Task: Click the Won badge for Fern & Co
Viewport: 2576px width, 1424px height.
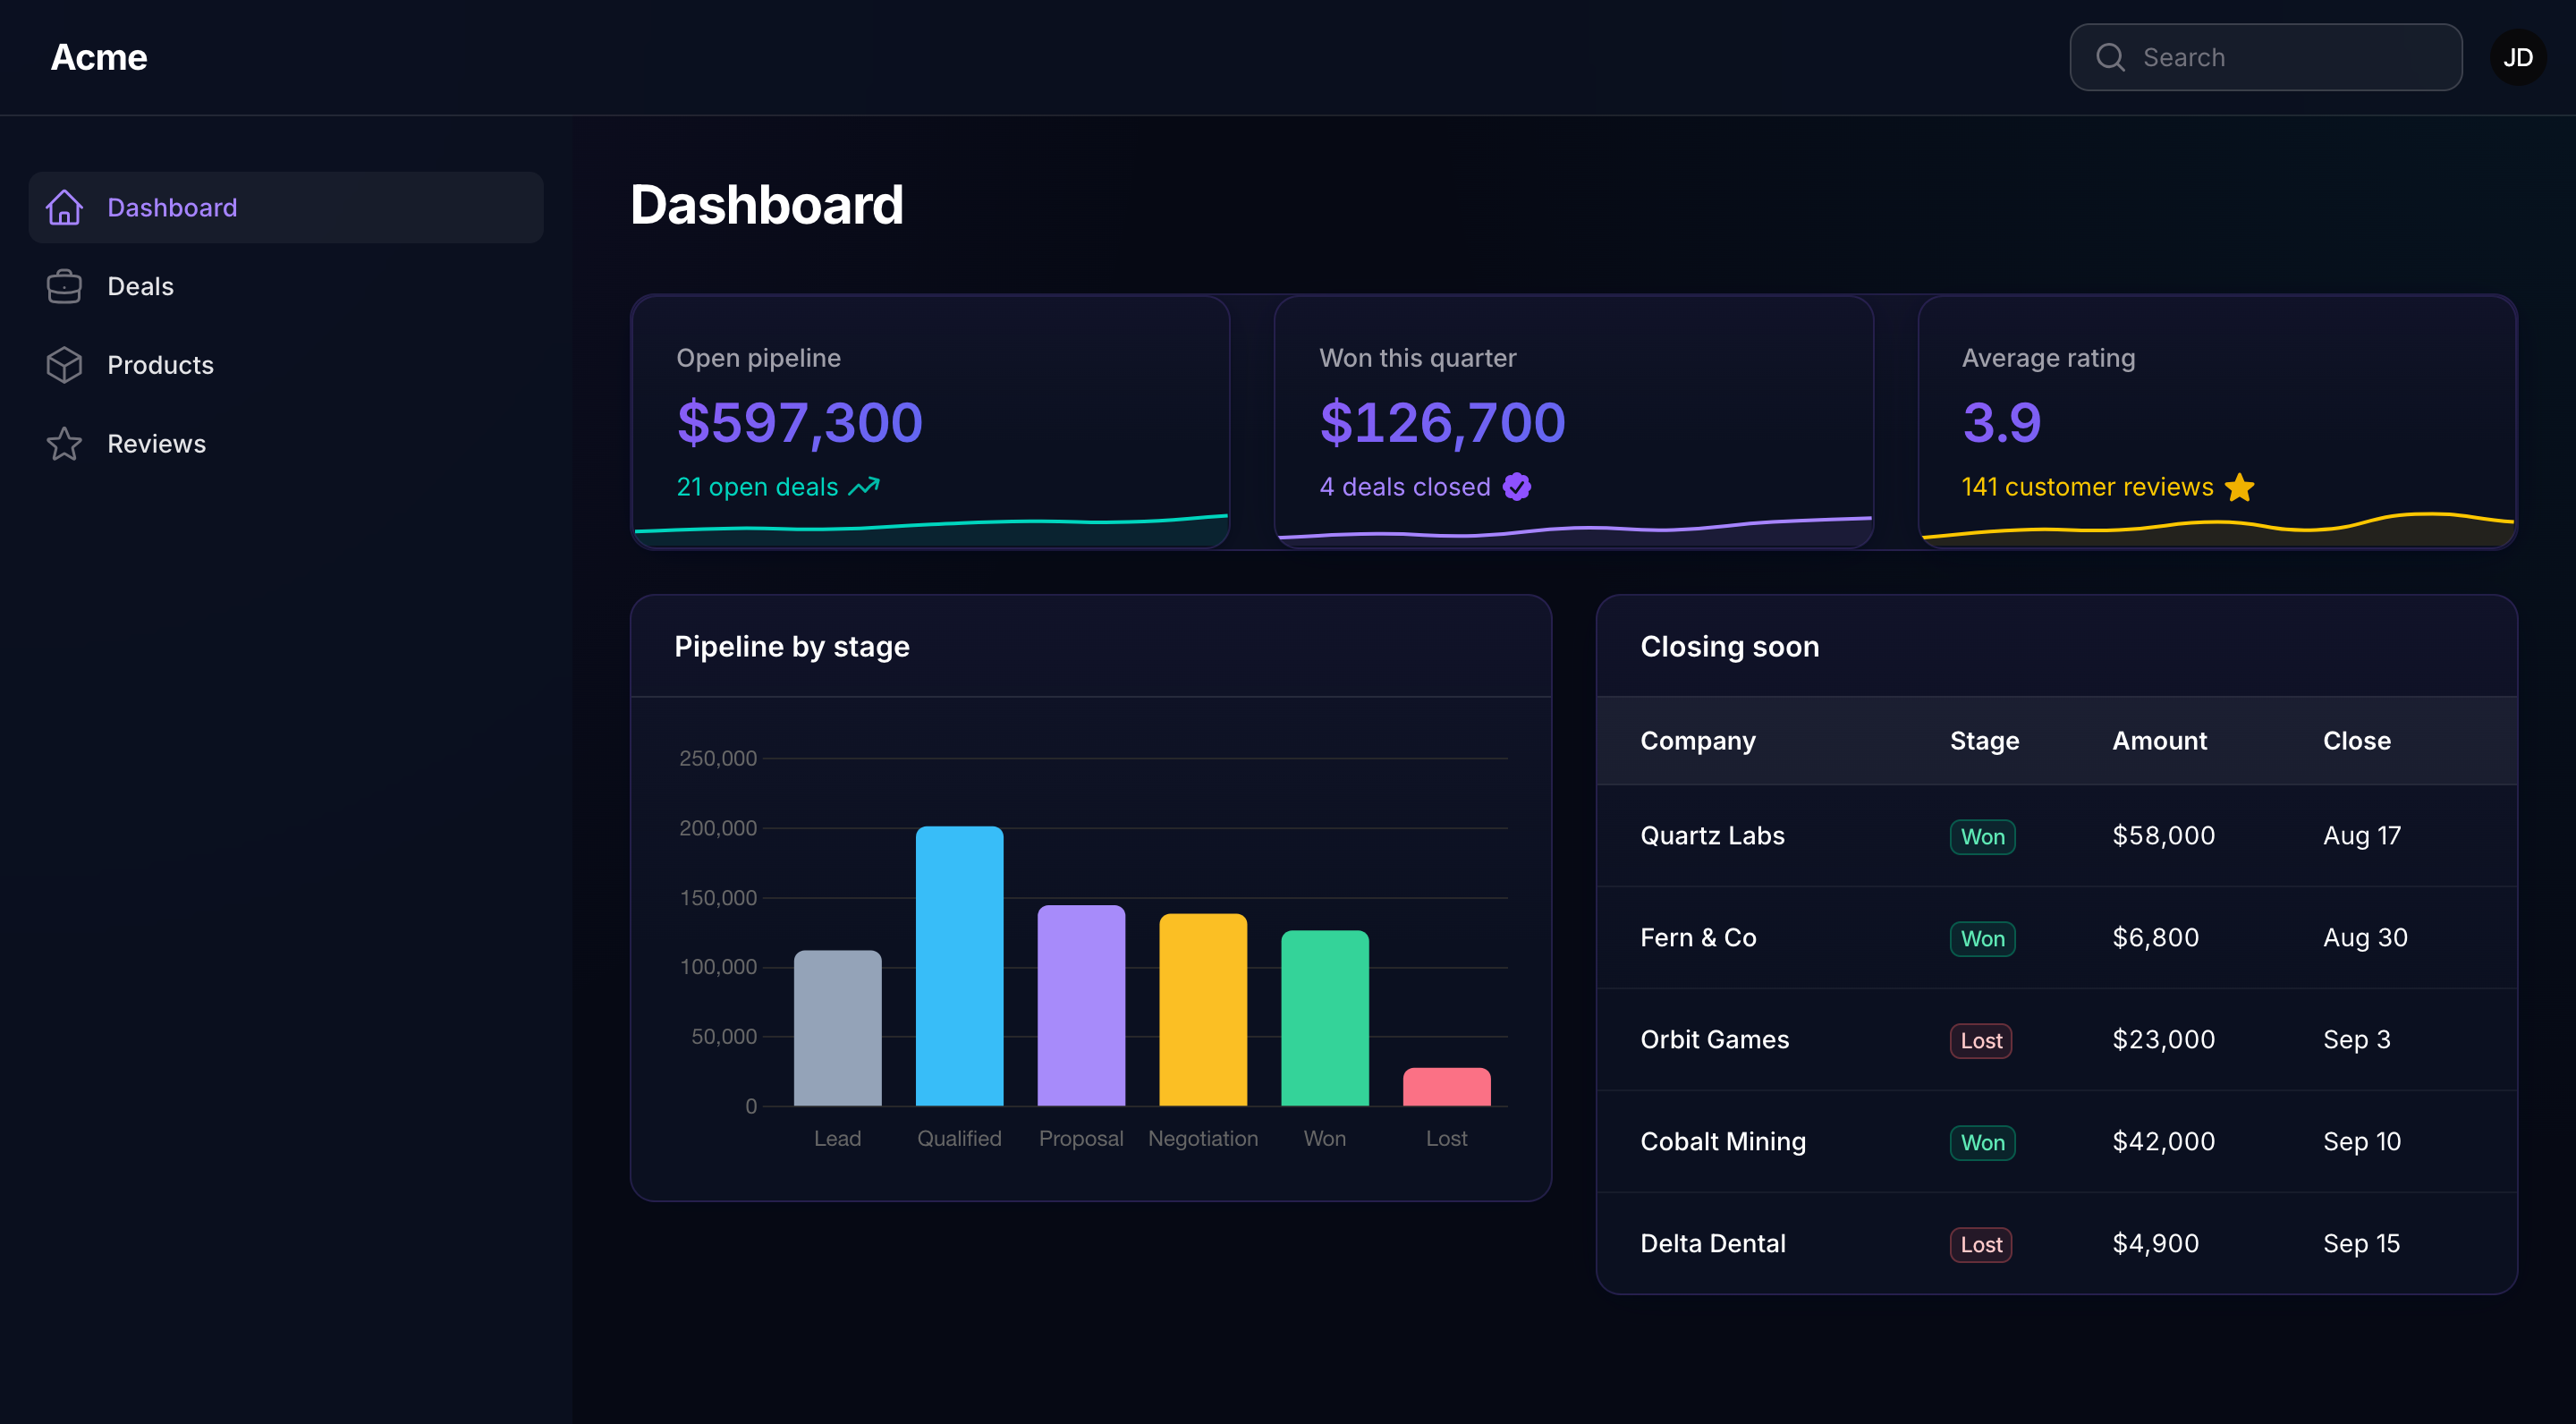Action: pos(1982,939)
